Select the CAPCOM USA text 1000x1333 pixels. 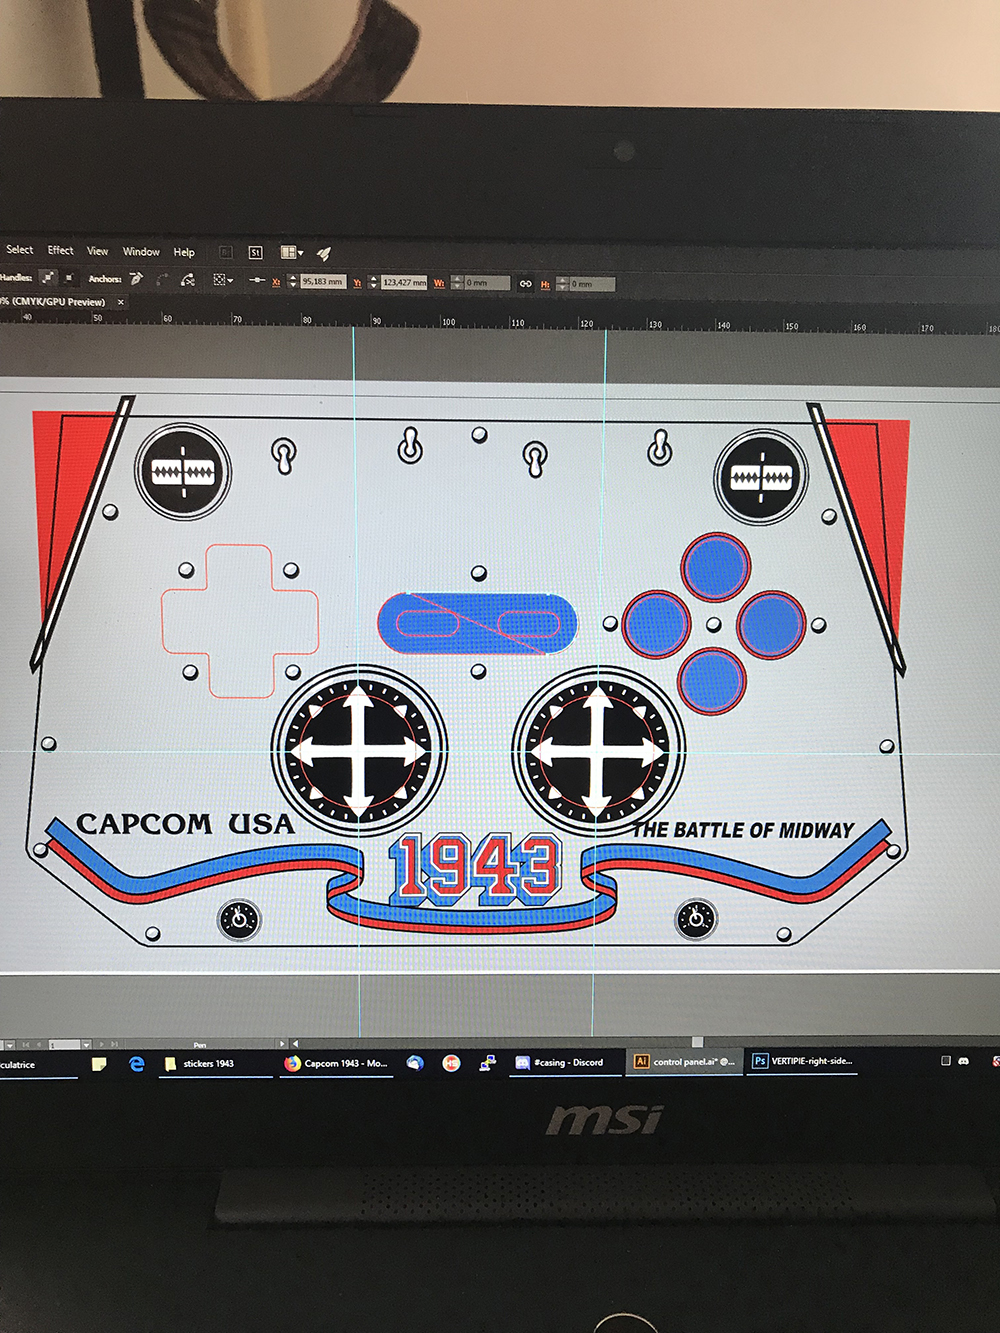186,824
